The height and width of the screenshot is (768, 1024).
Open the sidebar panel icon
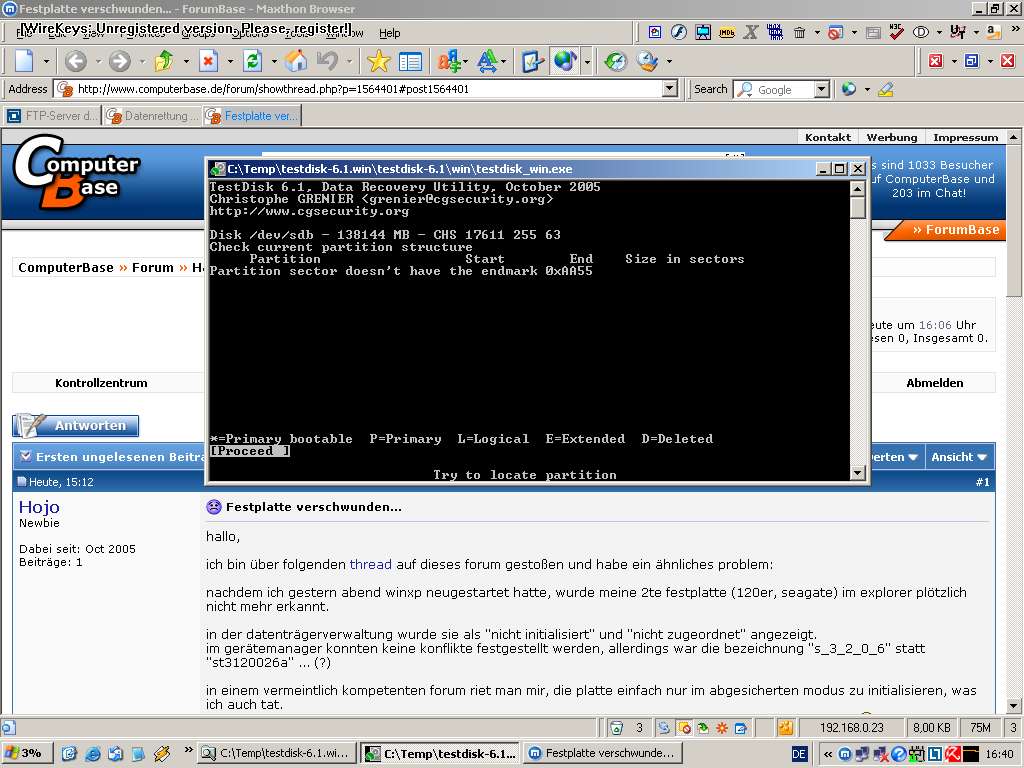click(x=410, y=62)
